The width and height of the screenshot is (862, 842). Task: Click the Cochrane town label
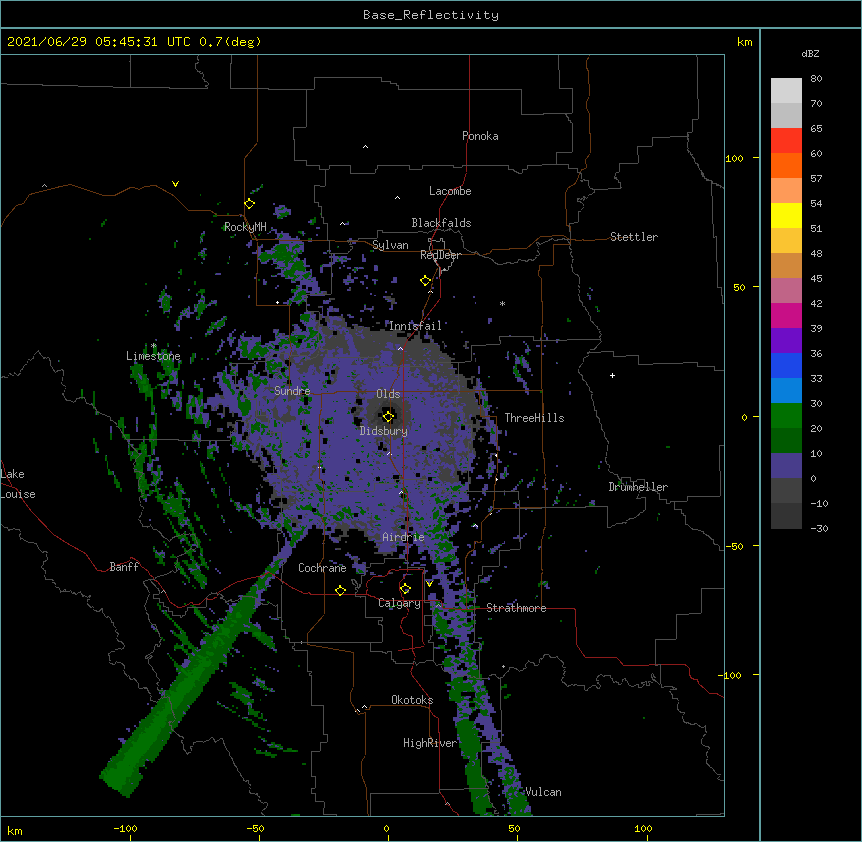(322, 568)
